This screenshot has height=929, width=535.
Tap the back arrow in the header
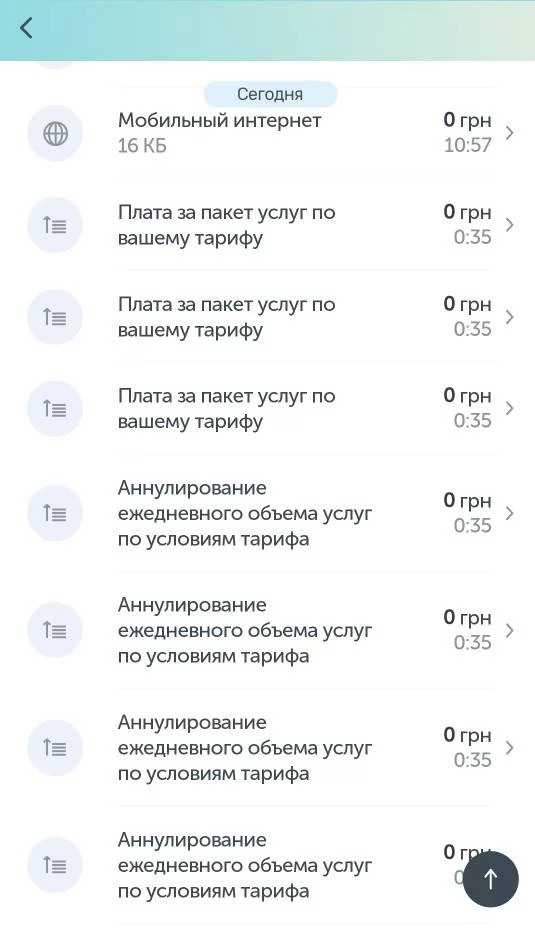point(26,28)
